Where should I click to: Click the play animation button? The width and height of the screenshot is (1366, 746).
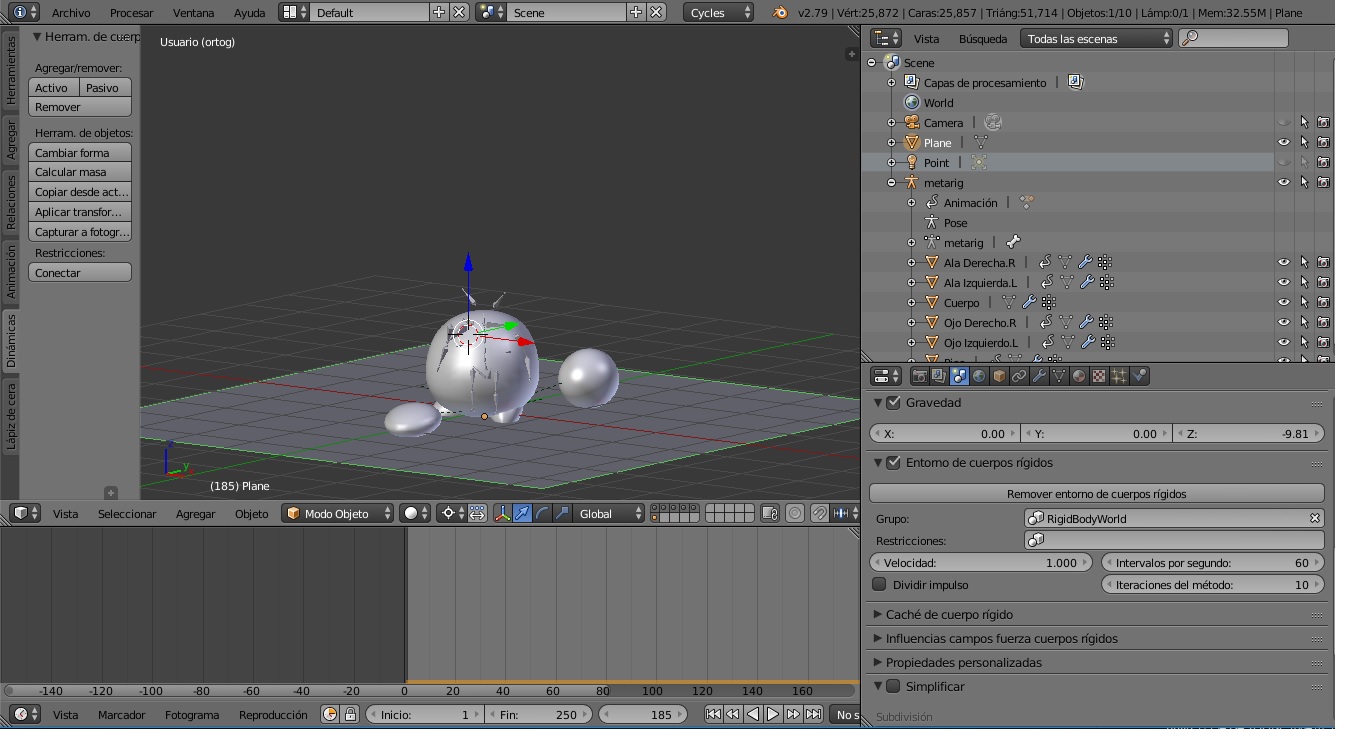(x=773, y=714)
